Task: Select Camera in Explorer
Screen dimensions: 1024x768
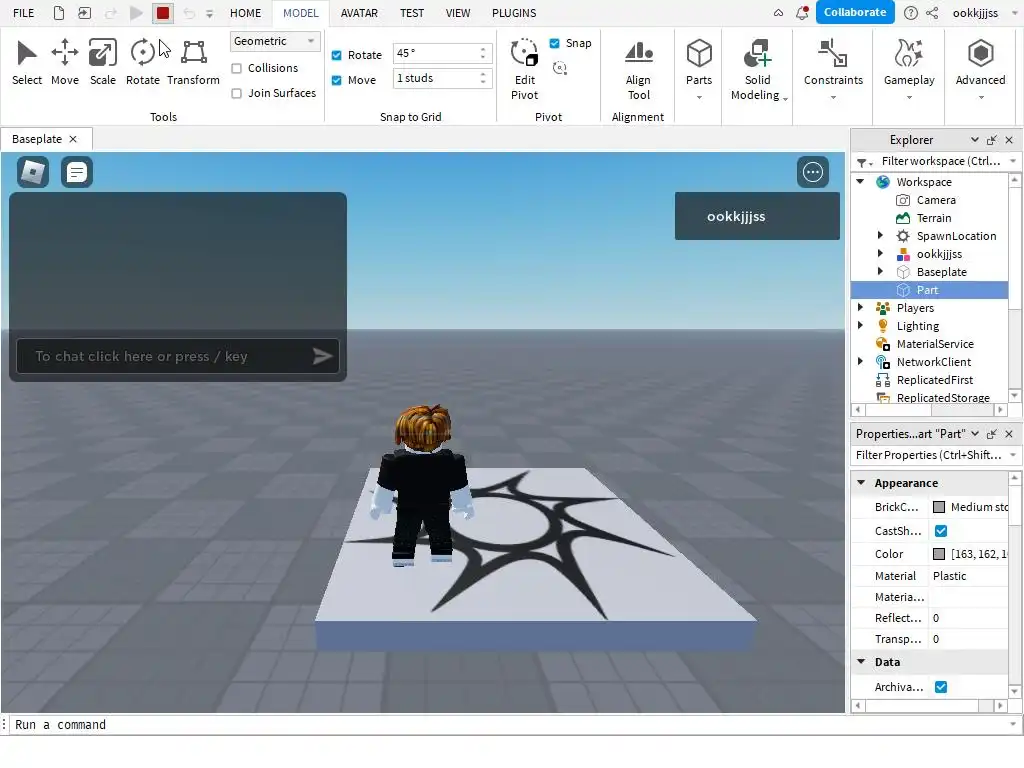Action: (x=935, y=200)
